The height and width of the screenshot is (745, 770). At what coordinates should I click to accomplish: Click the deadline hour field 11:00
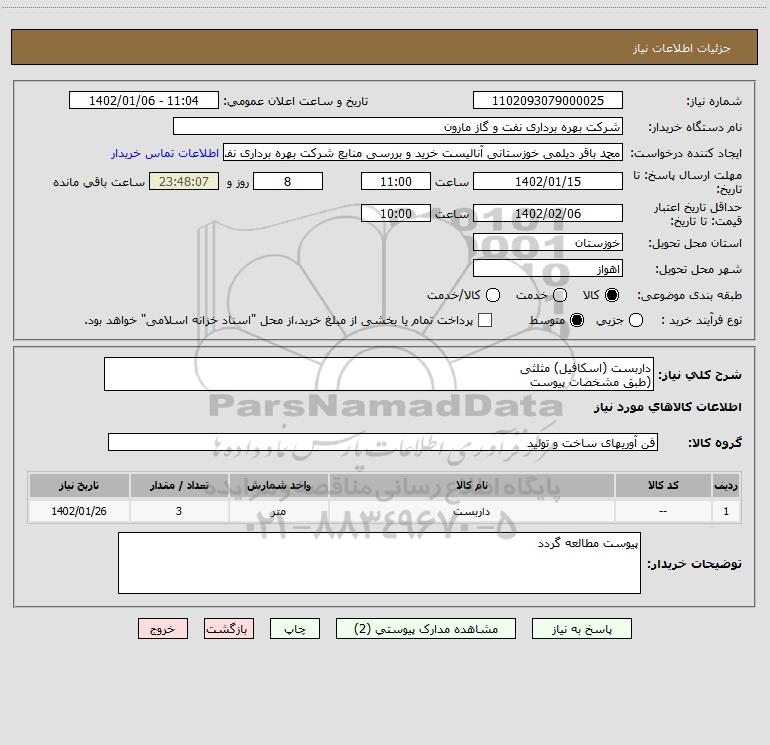click(396, 181)
